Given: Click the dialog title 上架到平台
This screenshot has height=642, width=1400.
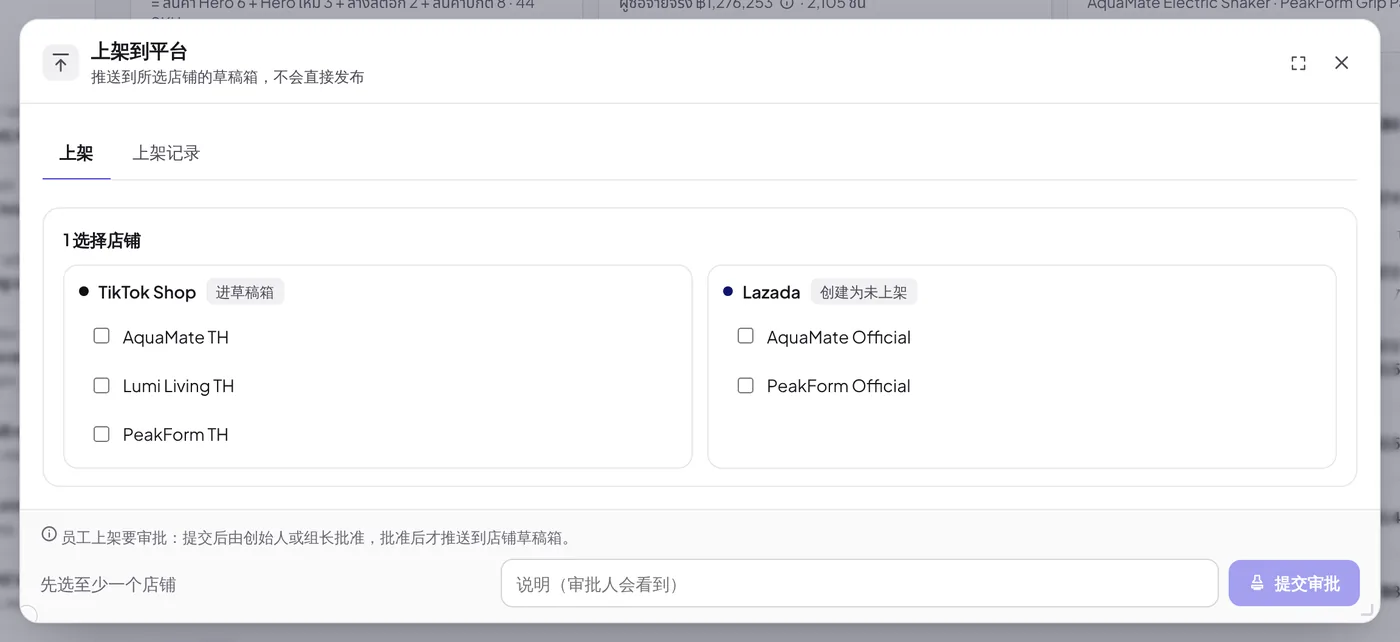Looking at the screenshot, I should pyautogui.click(x=139, y=52).
